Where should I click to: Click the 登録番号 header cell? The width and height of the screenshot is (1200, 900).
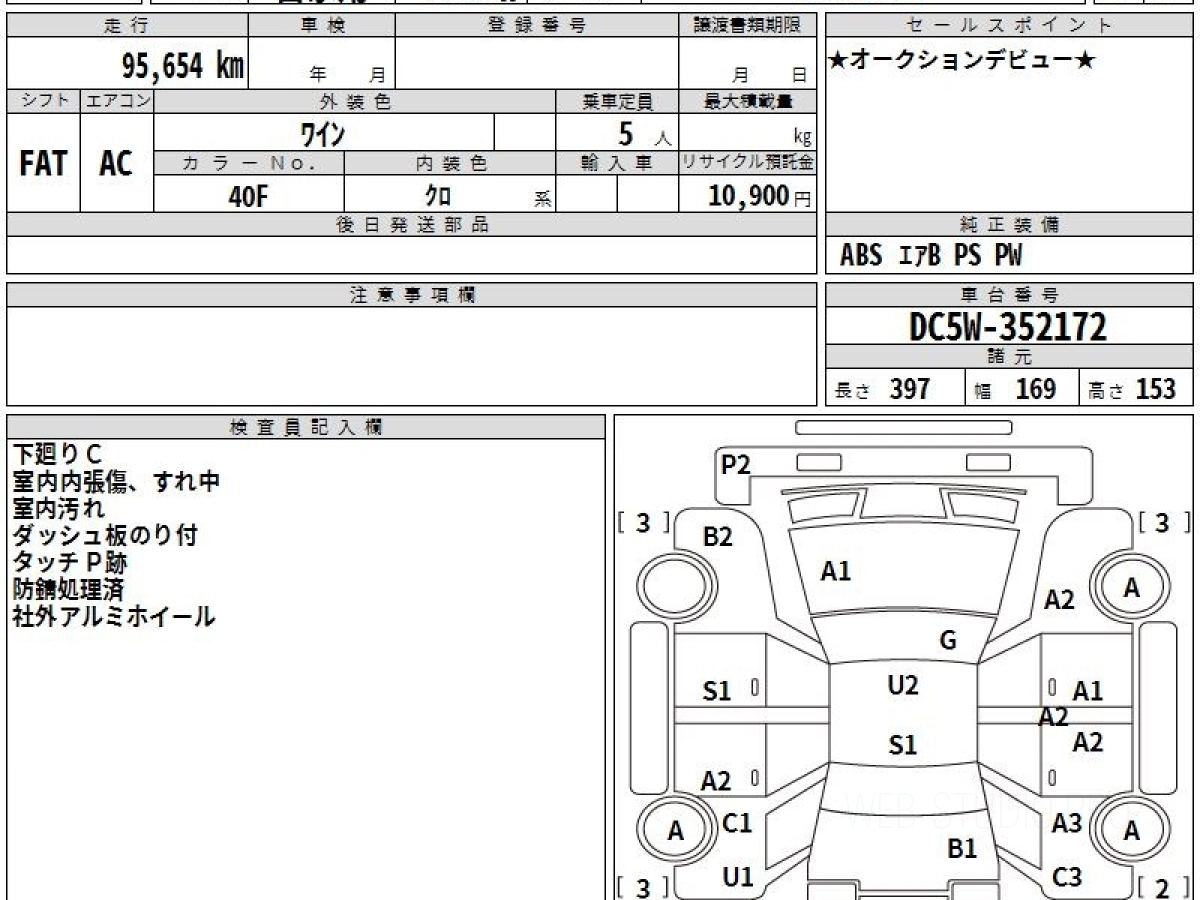537,26
